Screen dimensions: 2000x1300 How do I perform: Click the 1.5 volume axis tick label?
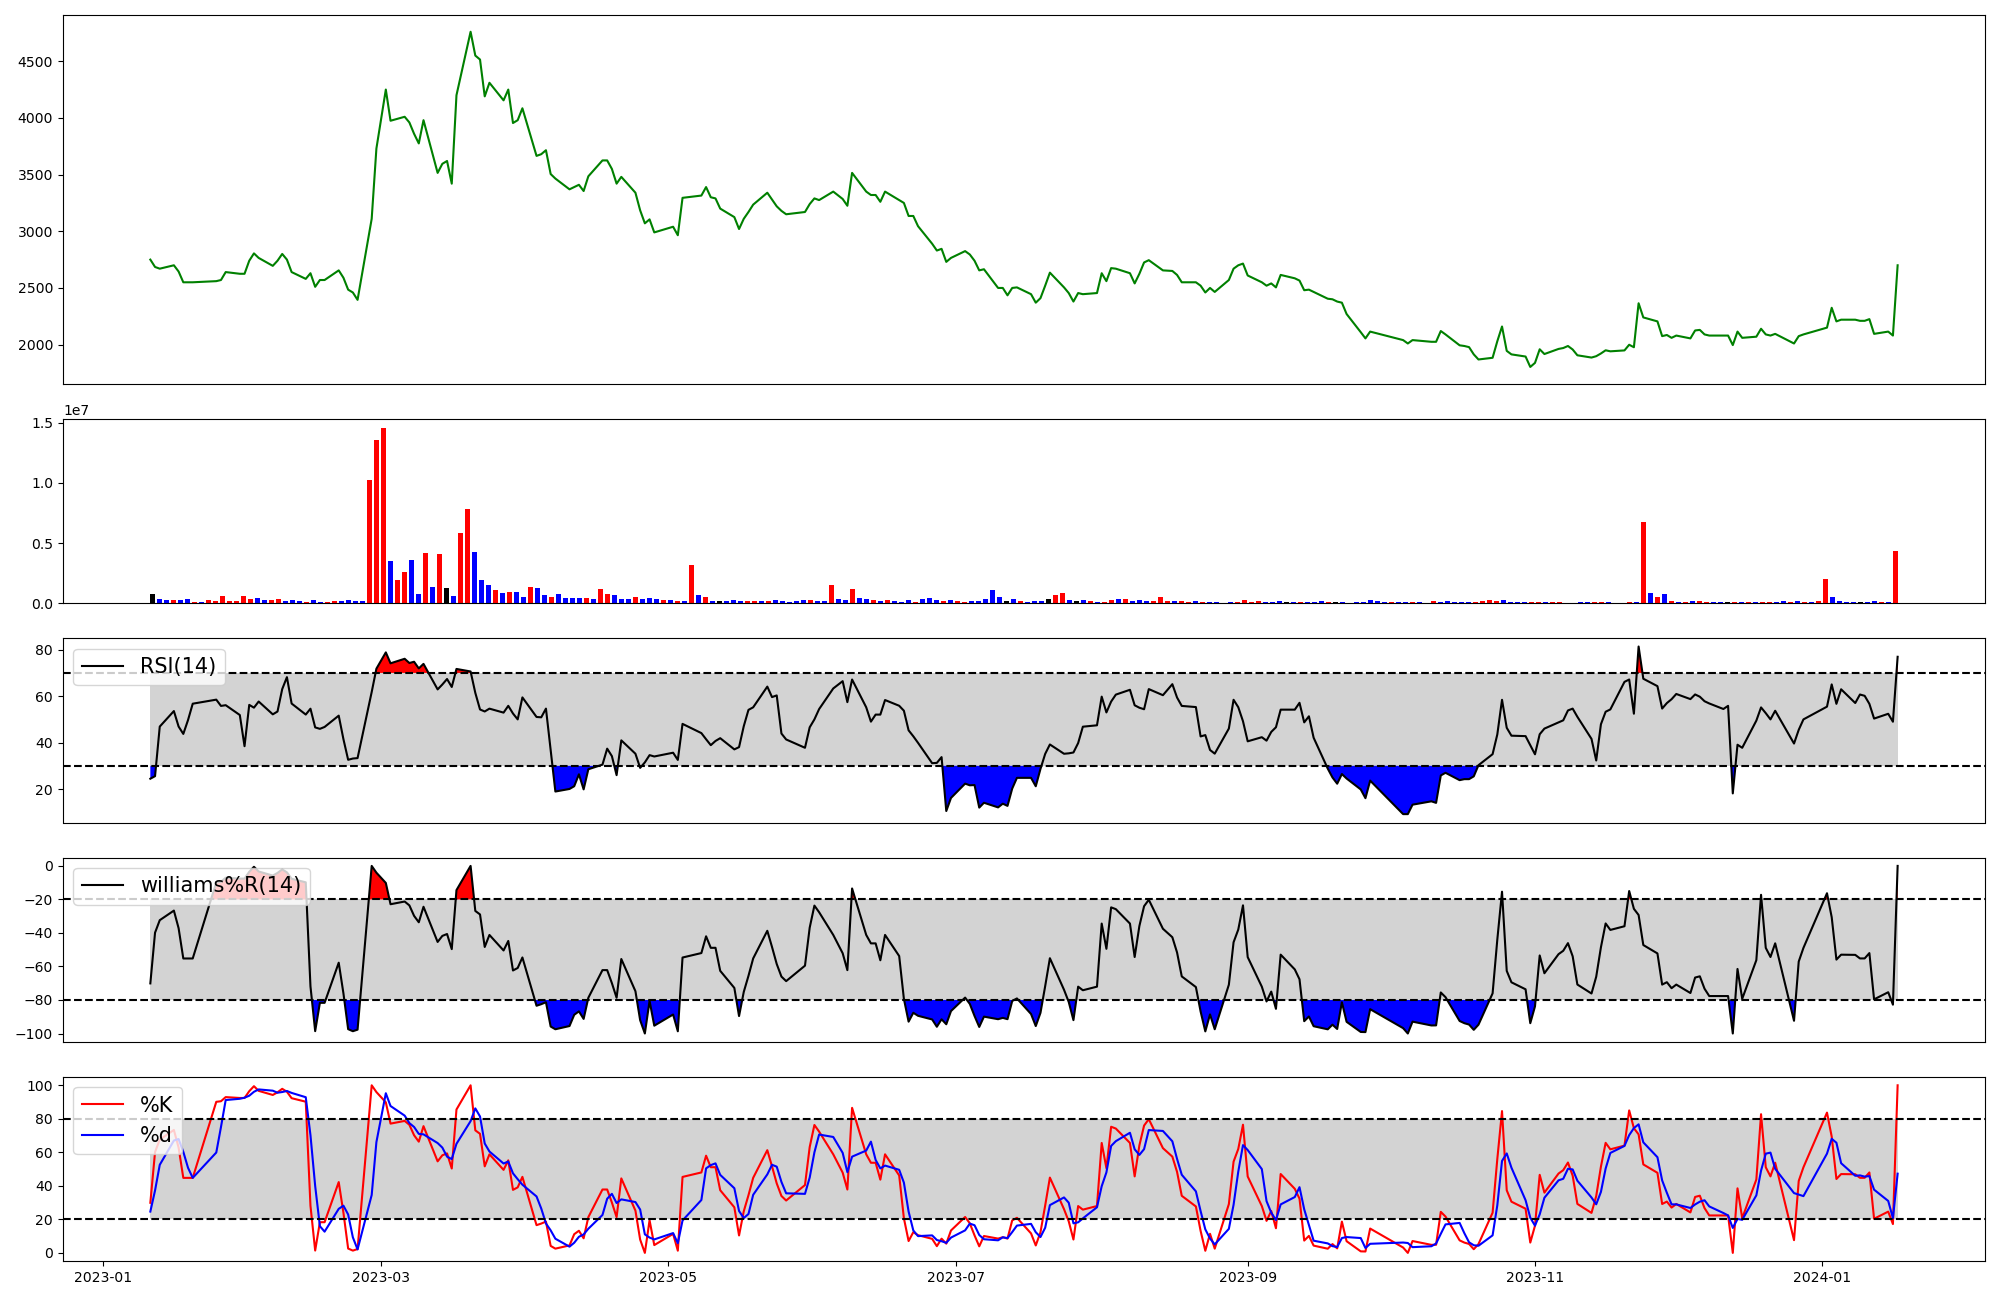[x=42, y=424]
